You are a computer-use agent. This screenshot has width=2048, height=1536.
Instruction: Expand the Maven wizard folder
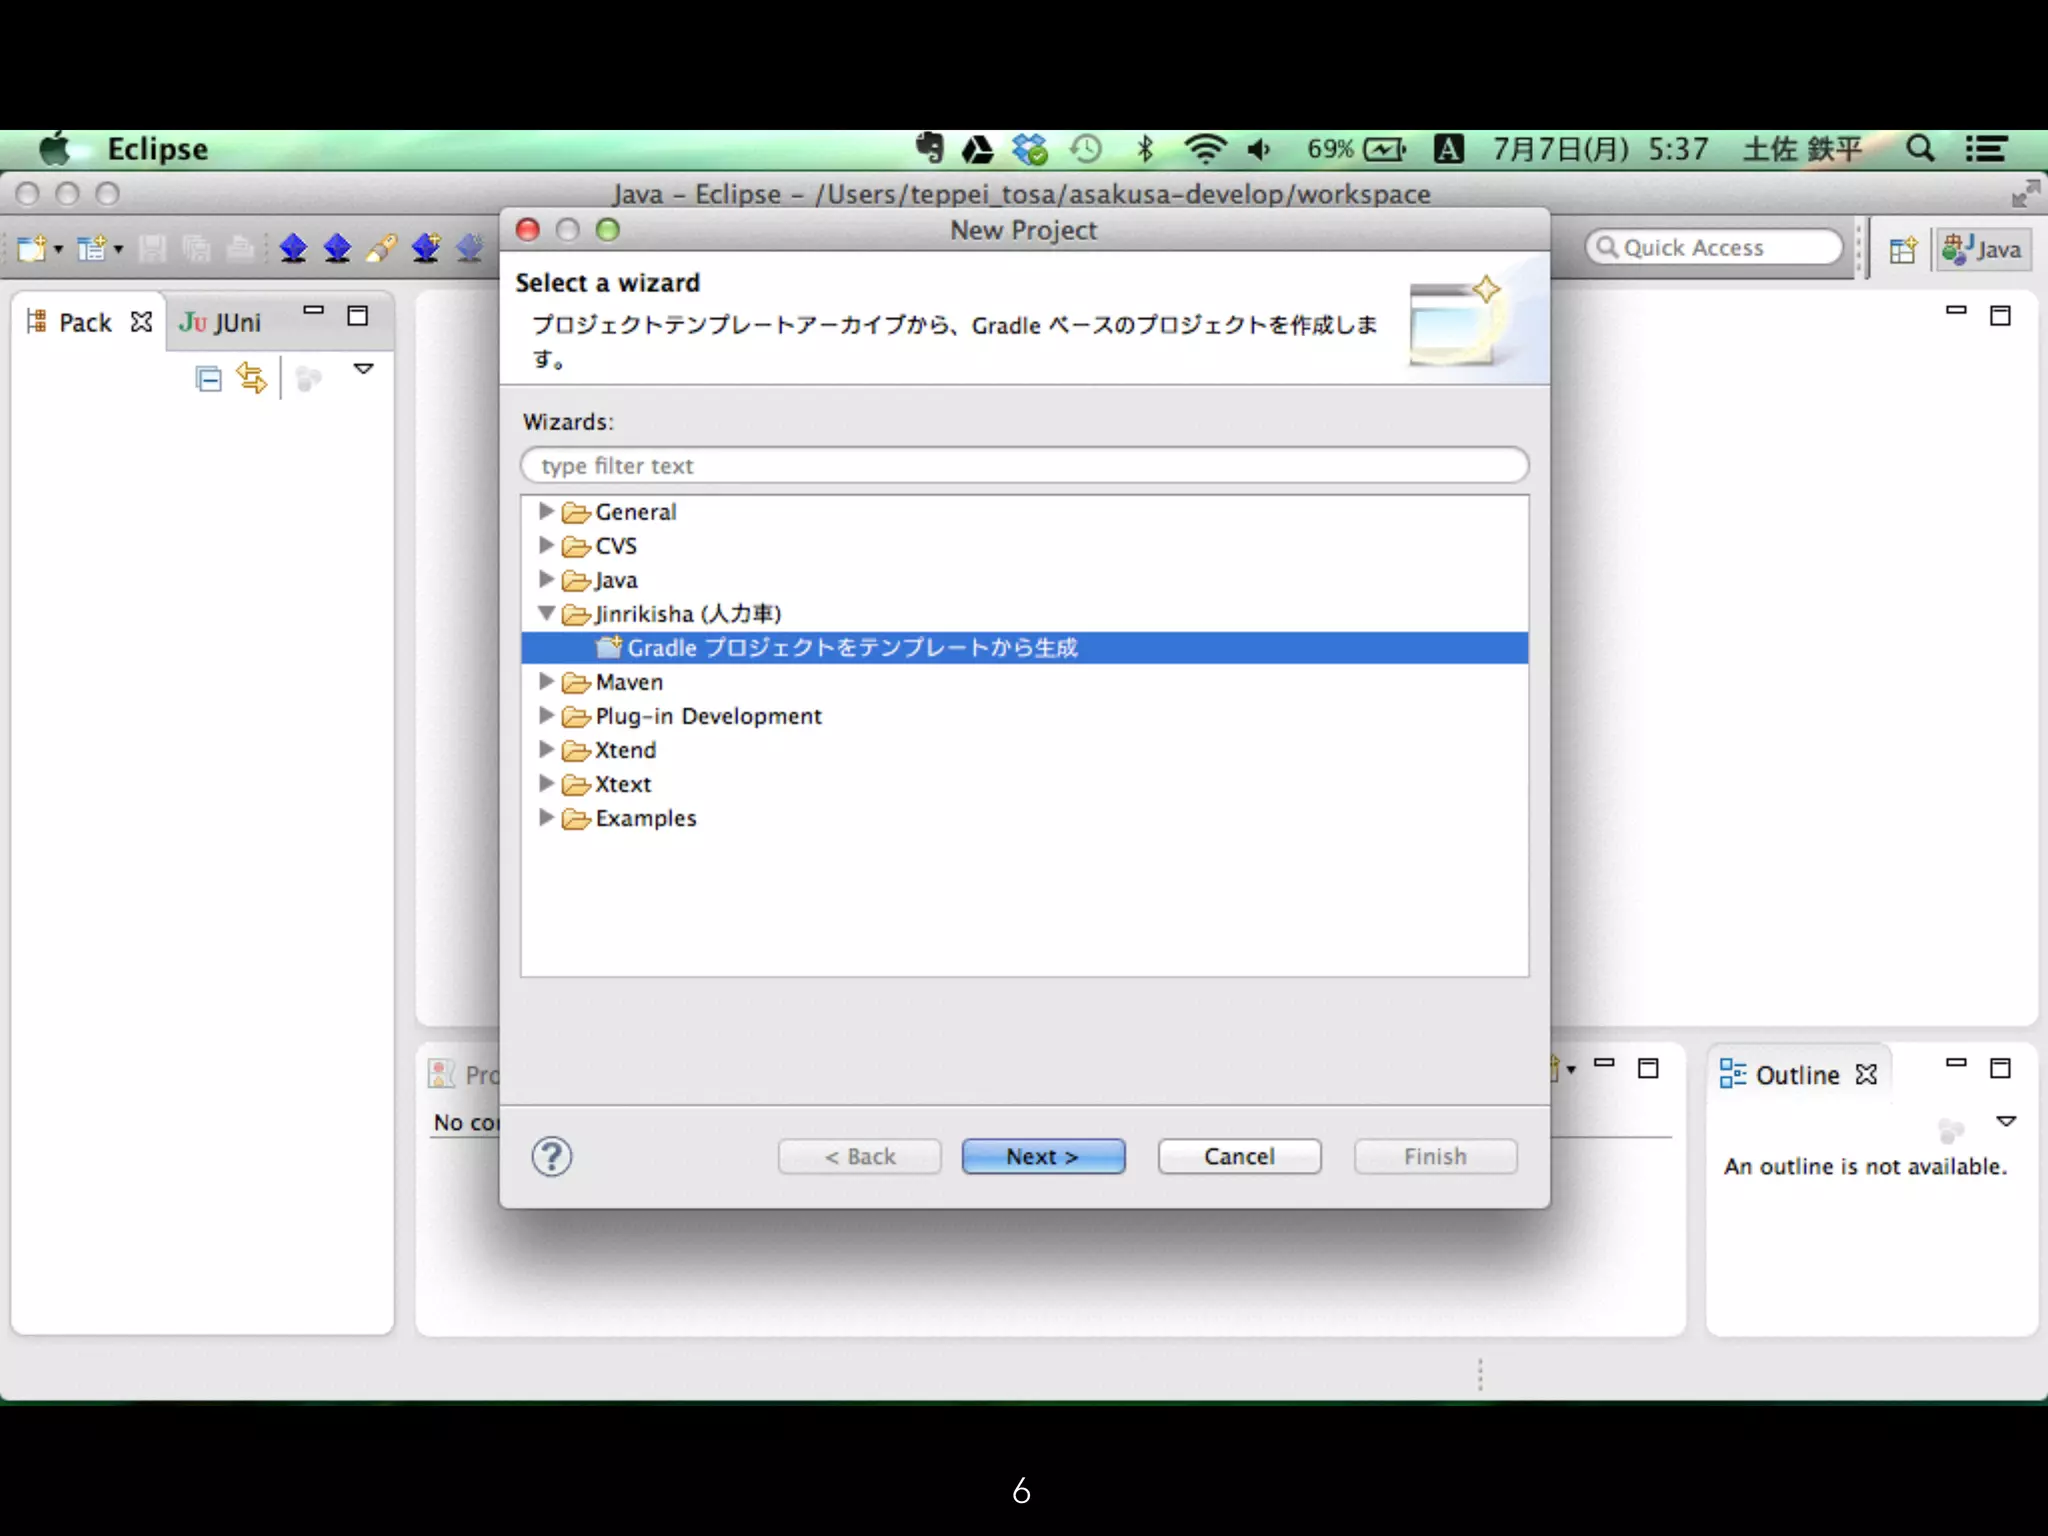click(546, 681)
